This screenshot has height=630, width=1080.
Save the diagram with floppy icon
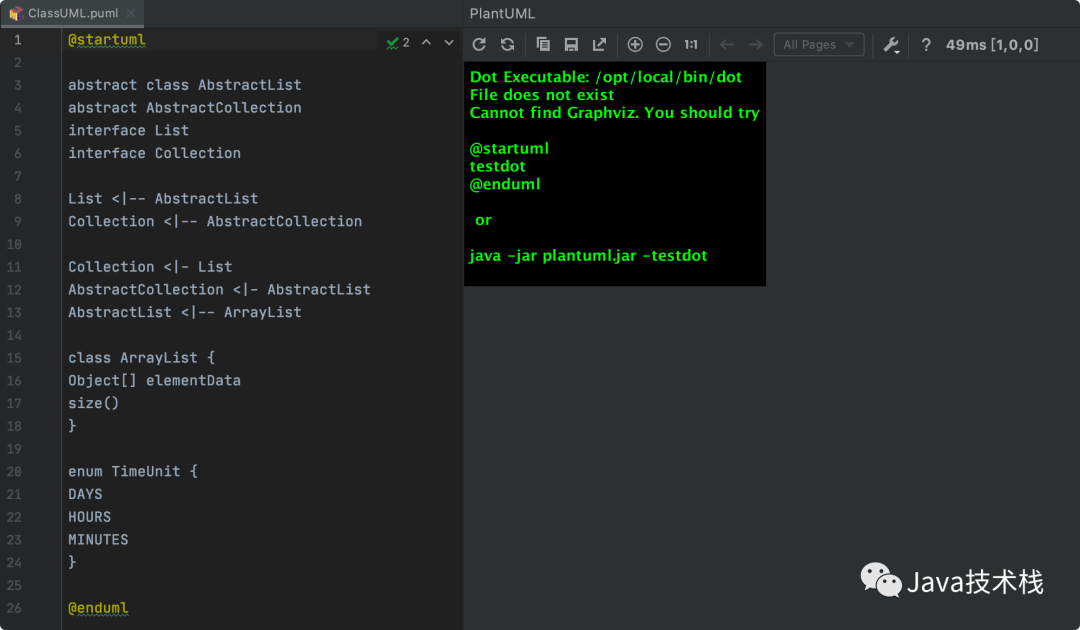coord(571,45)
